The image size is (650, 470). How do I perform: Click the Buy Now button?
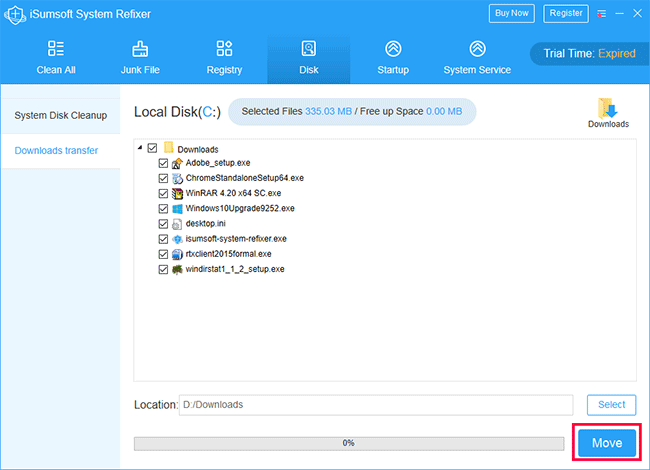(x=512, y=13)
